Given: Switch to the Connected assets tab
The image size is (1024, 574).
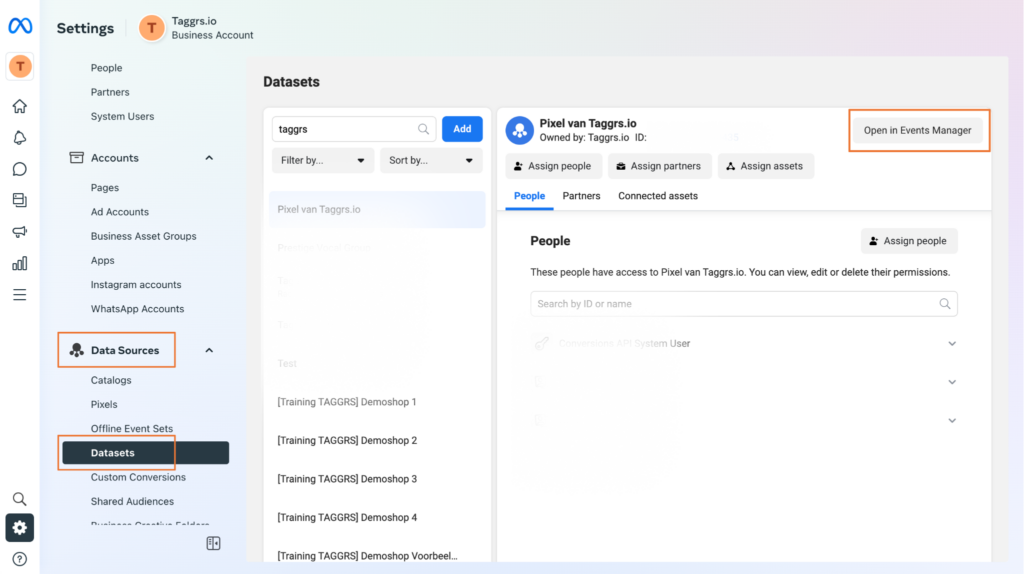Looking at the screenshot, I should point(658,196).
